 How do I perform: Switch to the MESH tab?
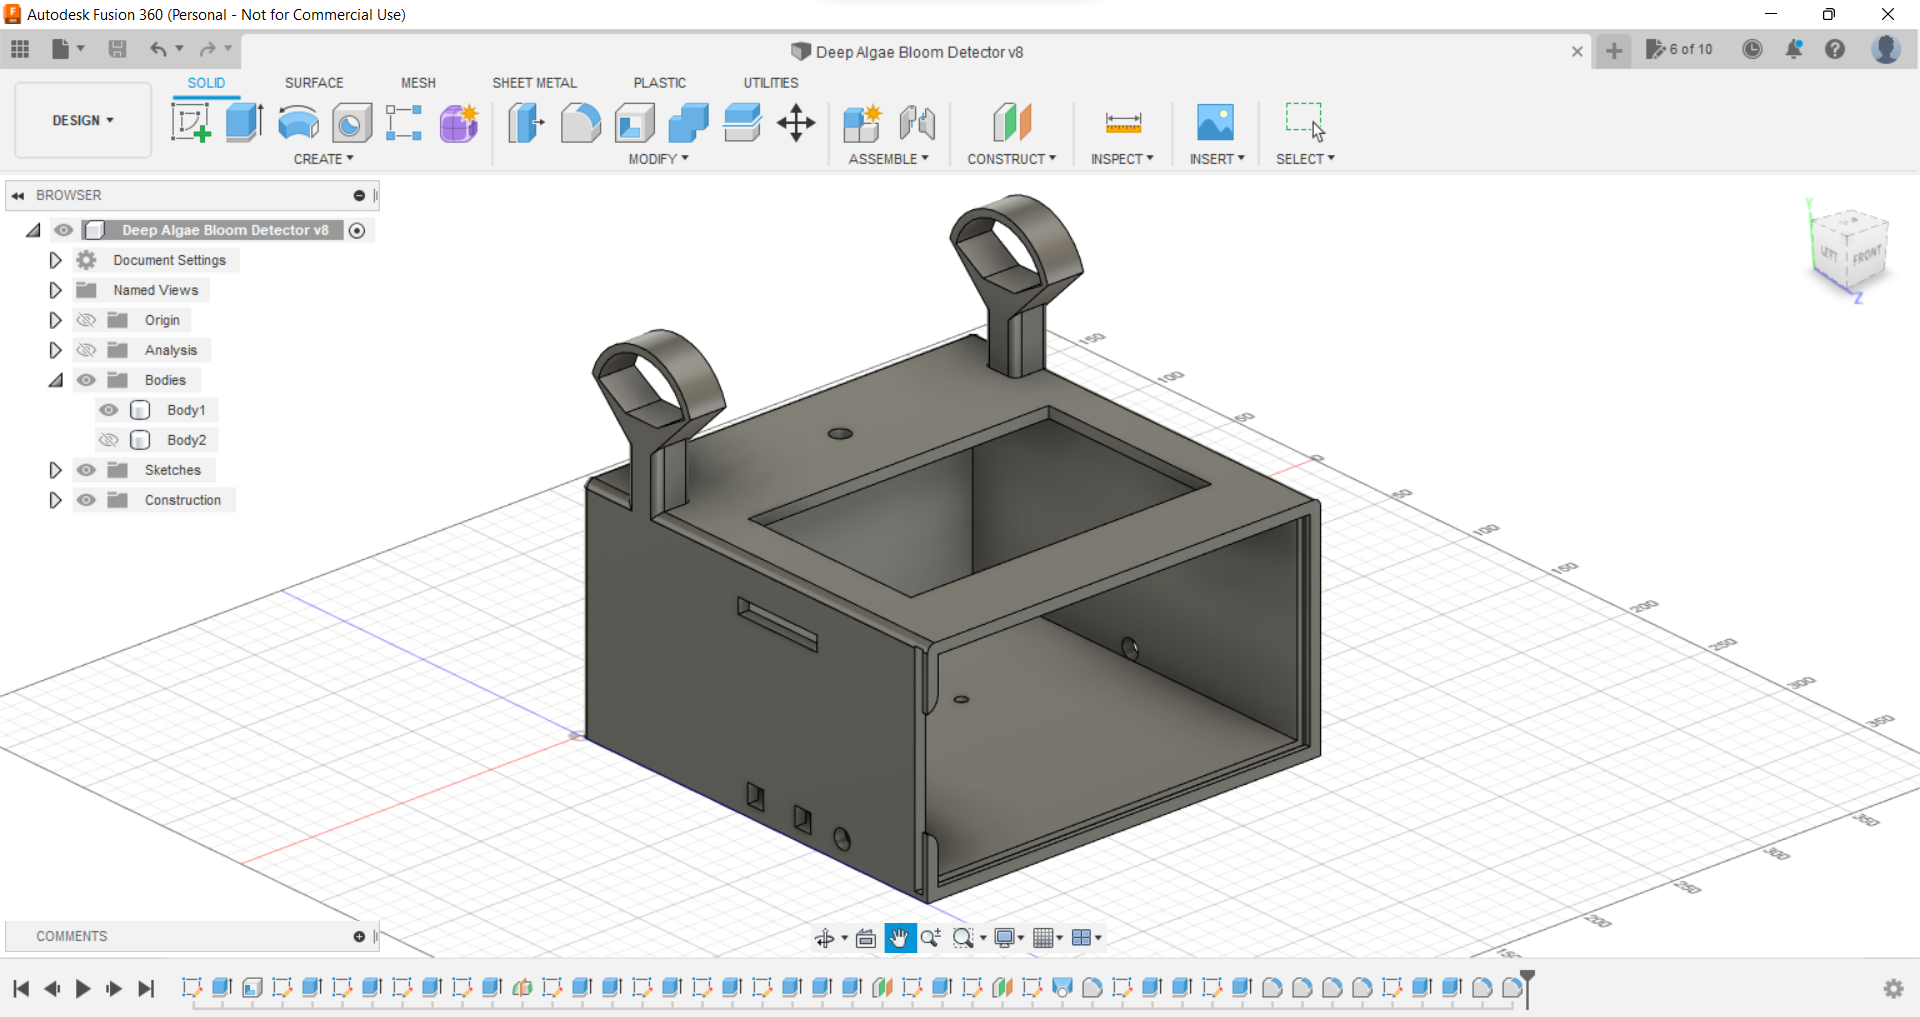point(418,83)
